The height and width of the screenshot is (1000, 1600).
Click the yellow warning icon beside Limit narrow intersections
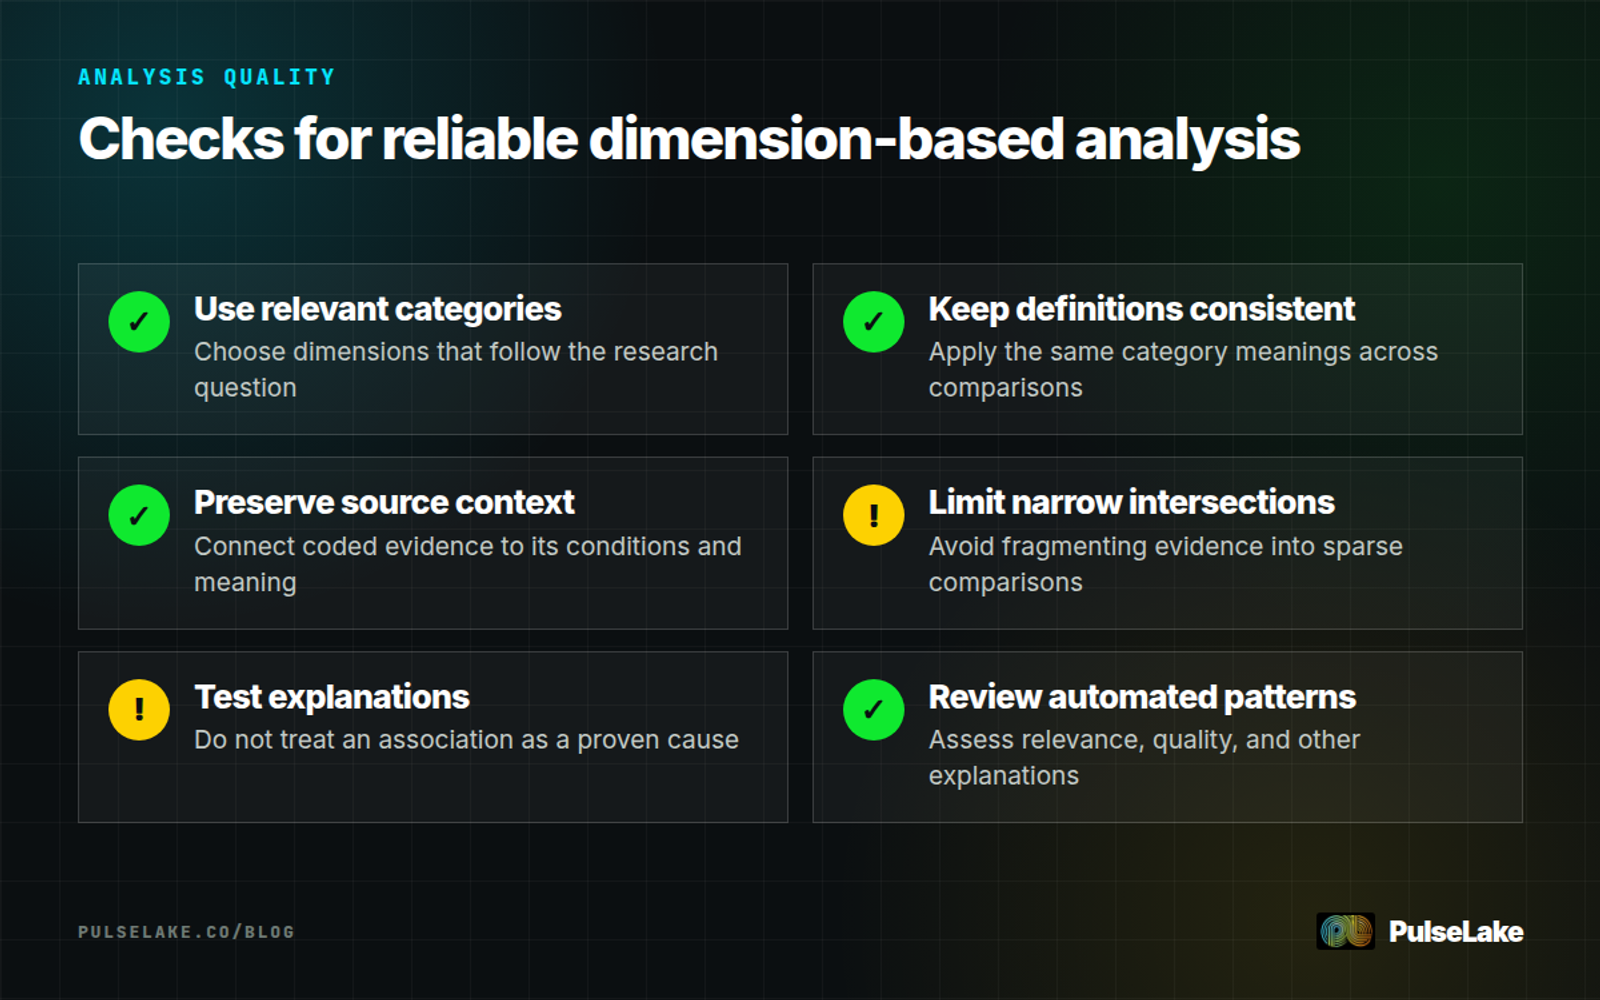(x=873, y=515)
